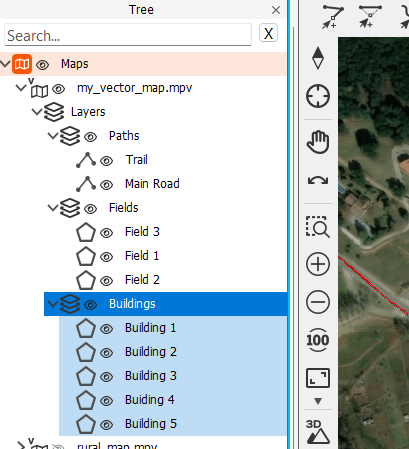This screenshot has width=409, height=449.
Task: Click the fit-to-screen expand icon
Action: coord(318,378)
